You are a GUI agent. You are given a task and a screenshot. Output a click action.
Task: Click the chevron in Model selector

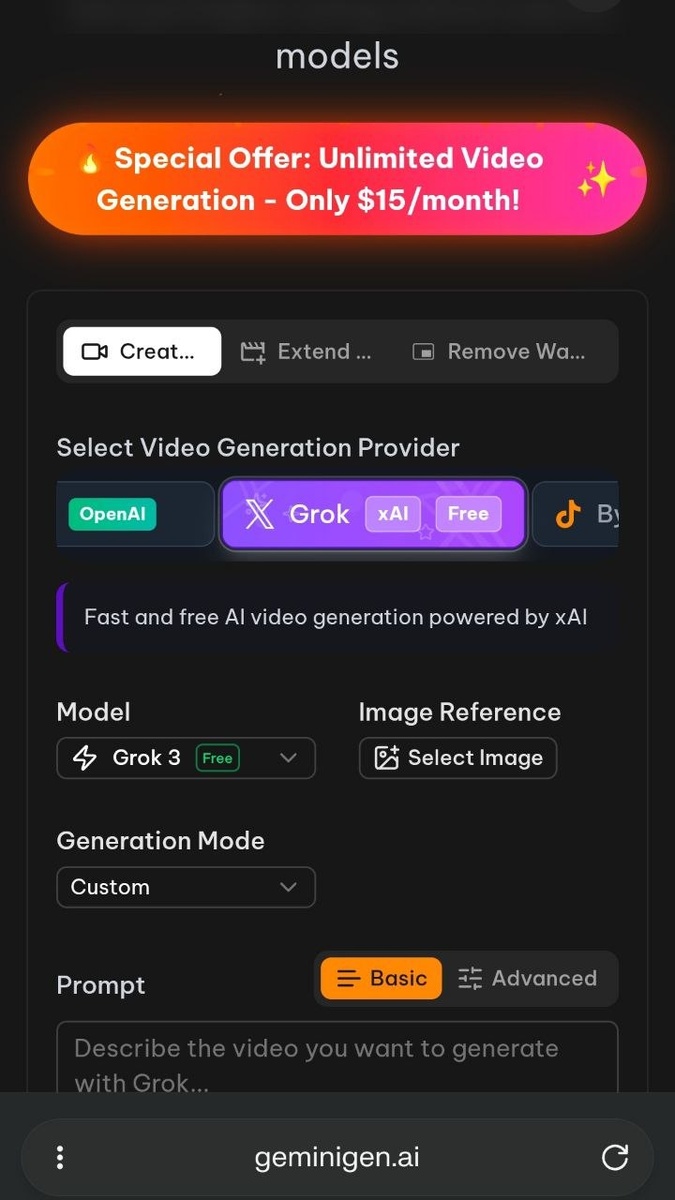click(288, 758)
